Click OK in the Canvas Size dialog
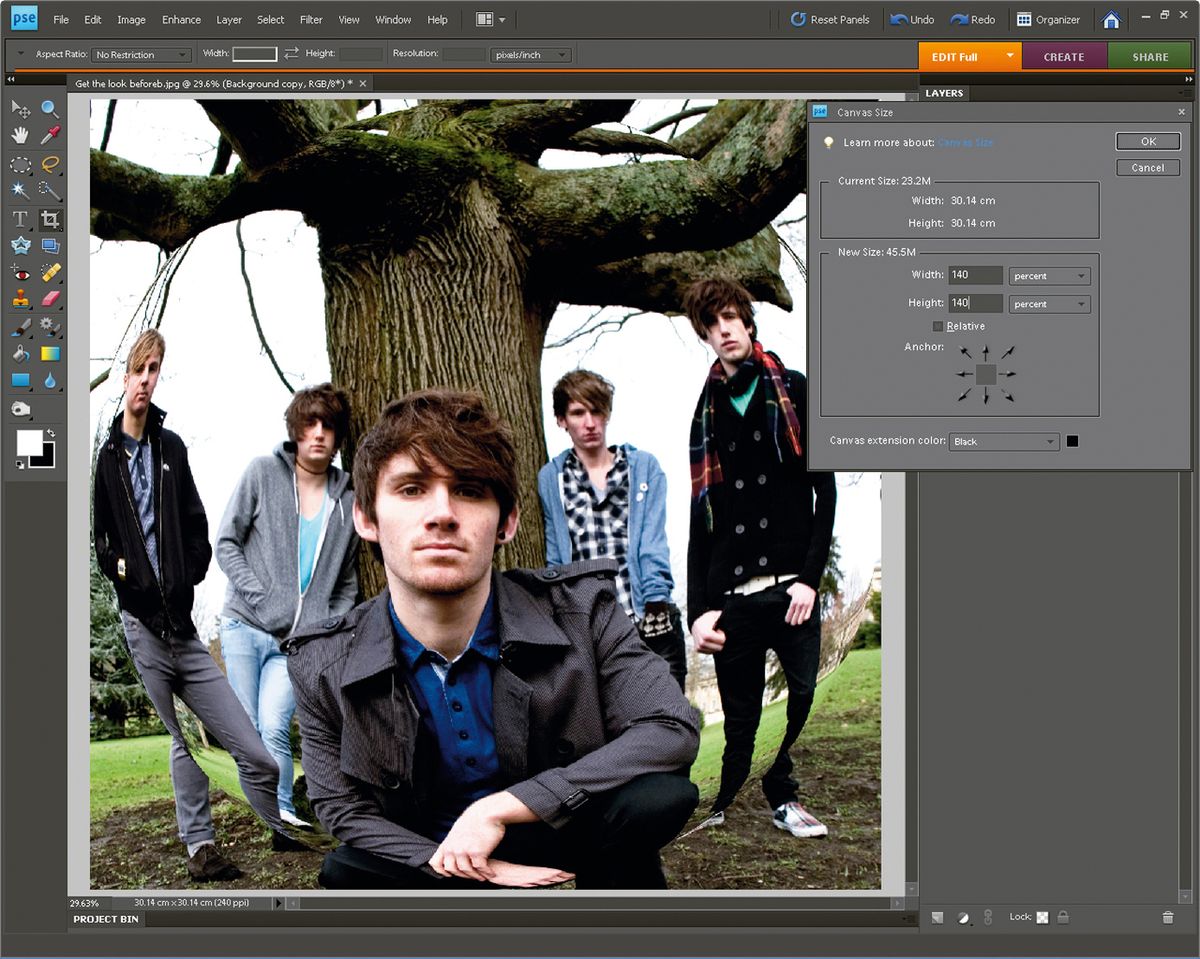The image size is (1200, 959). (1147, 141)
